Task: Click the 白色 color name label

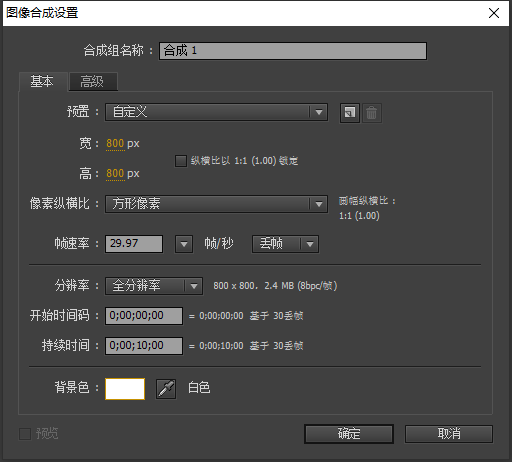Action: (x=199, y=388)
